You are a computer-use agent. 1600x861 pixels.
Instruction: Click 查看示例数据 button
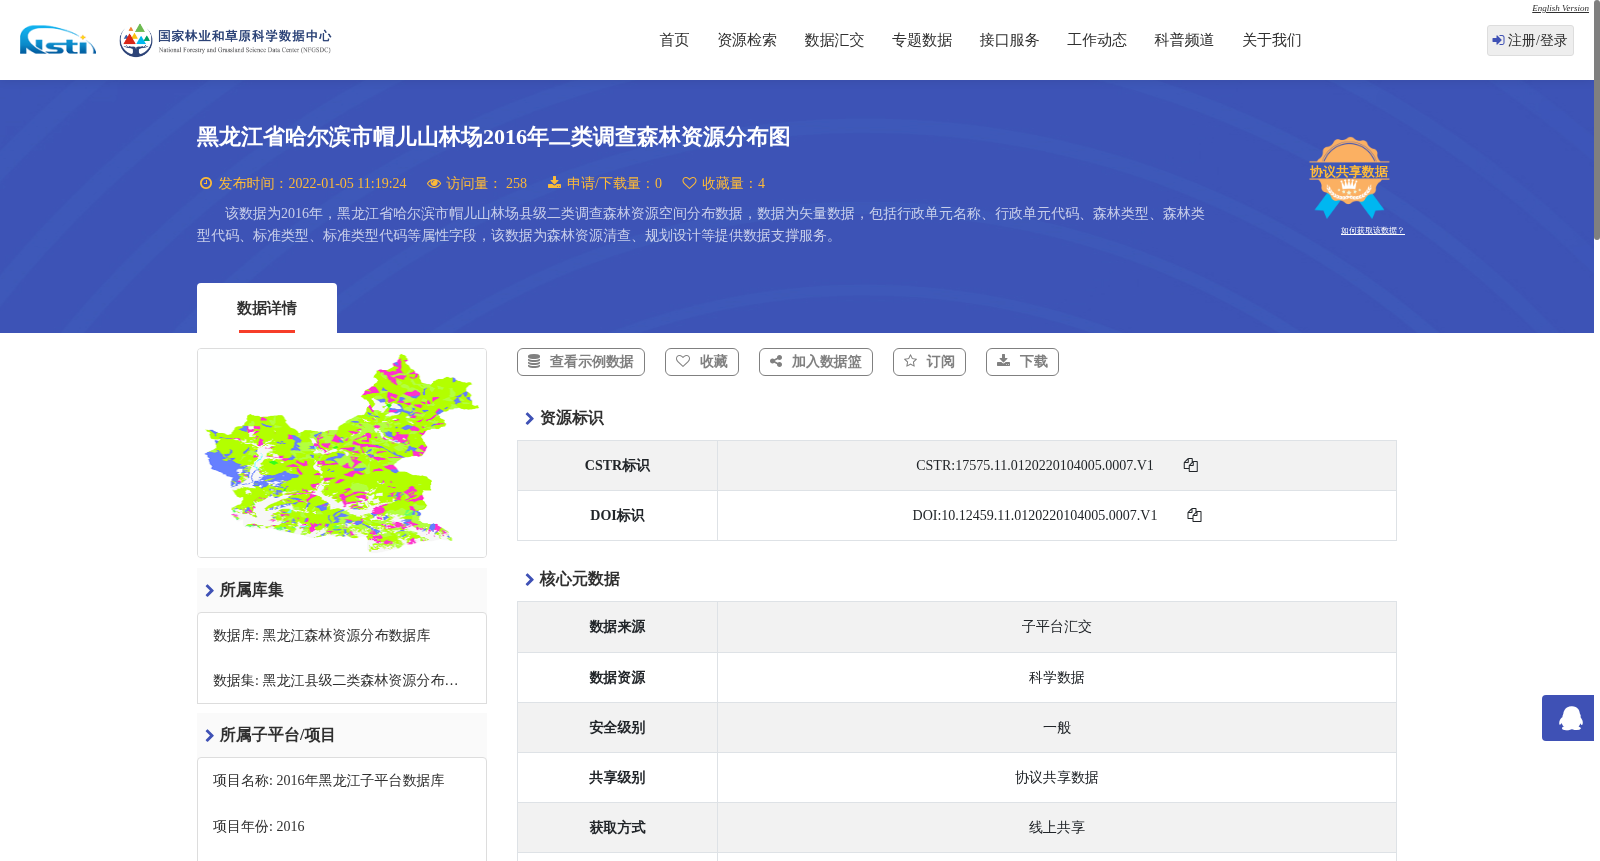click(x=581, y=362)
